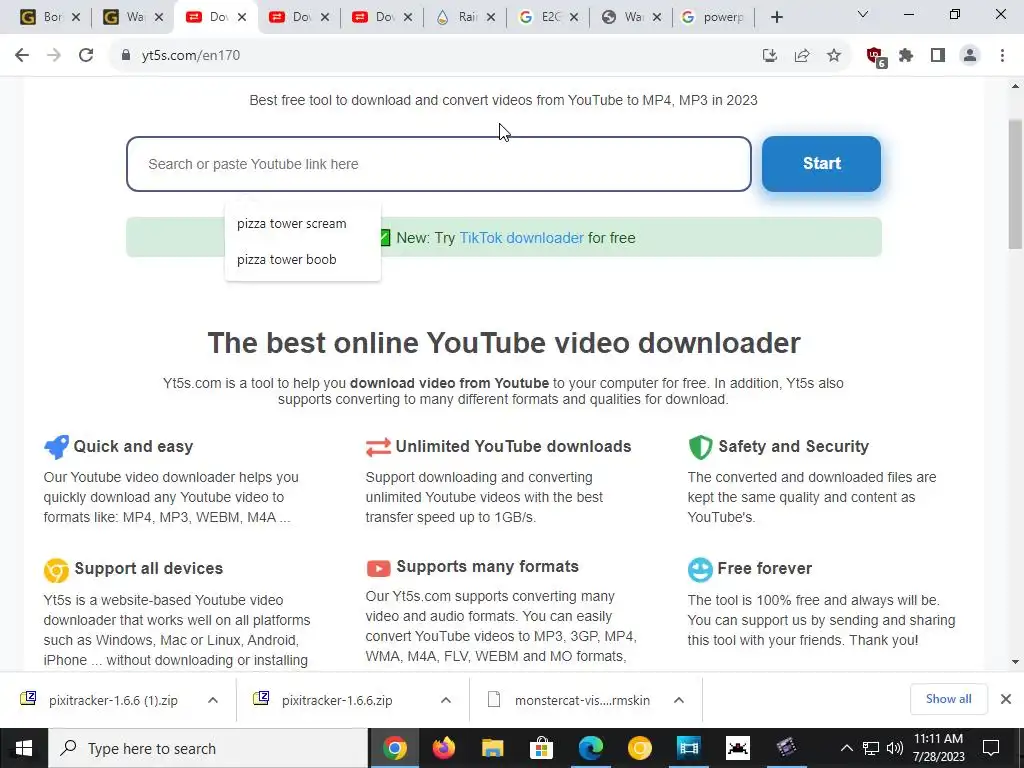
Task: Click the Chrome icon by Support all devices
Action: click(x=56, y=569)
